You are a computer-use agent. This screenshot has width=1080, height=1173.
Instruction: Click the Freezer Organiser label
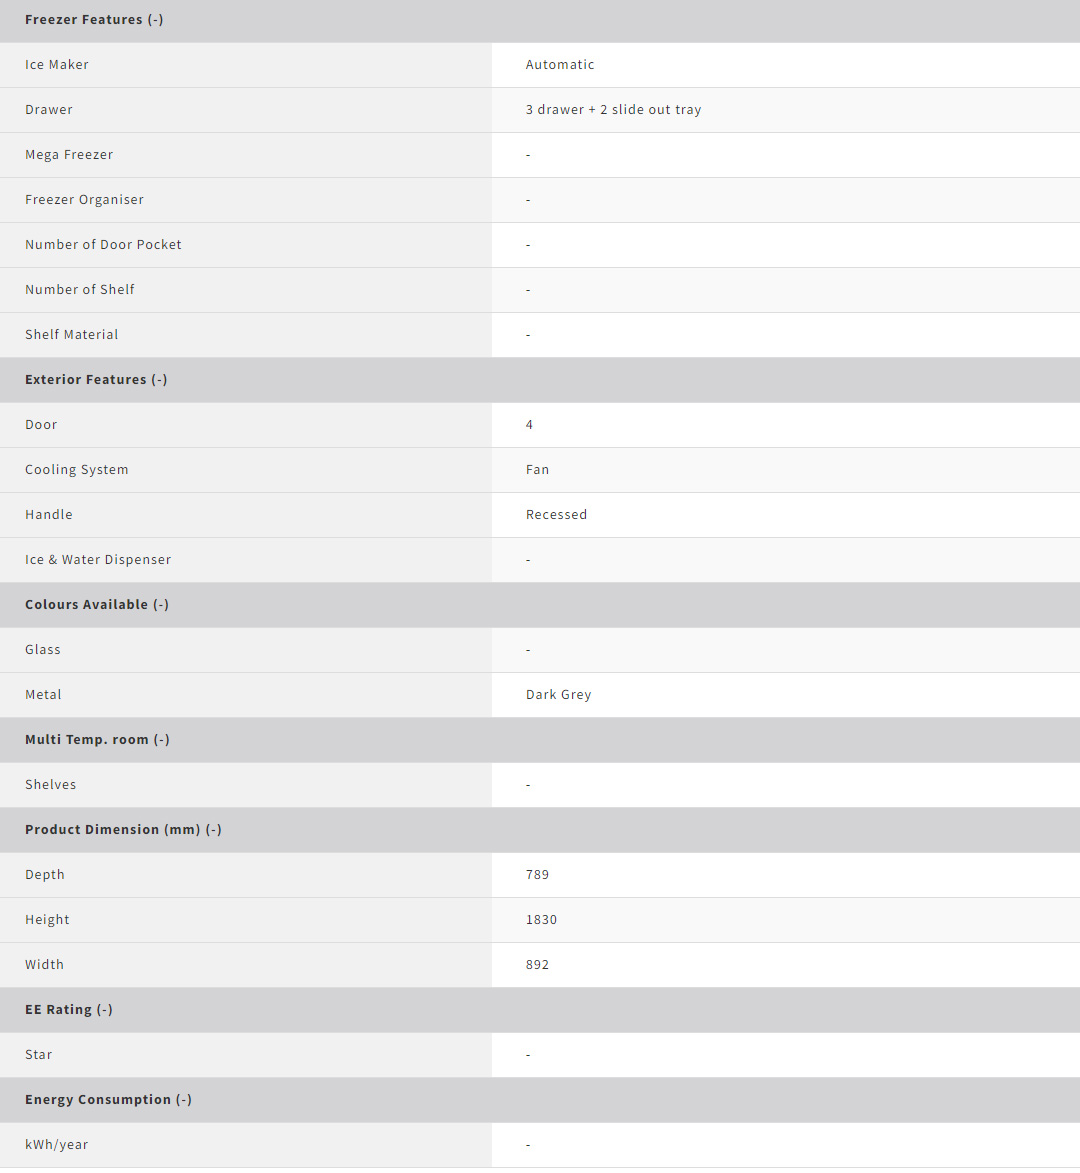[x=84, y=200]
